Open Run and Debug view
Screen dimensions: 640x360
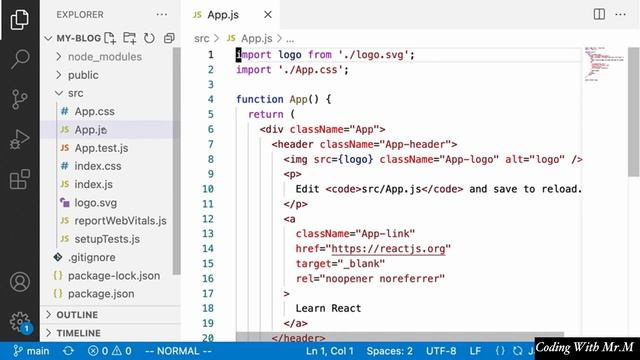click(x=20, y=139)
